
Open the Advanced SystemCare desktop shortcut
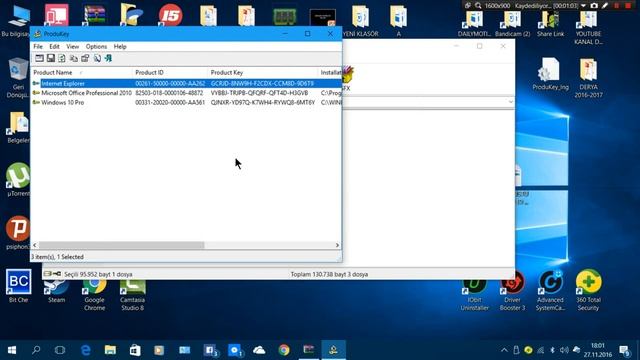point(550,290)
